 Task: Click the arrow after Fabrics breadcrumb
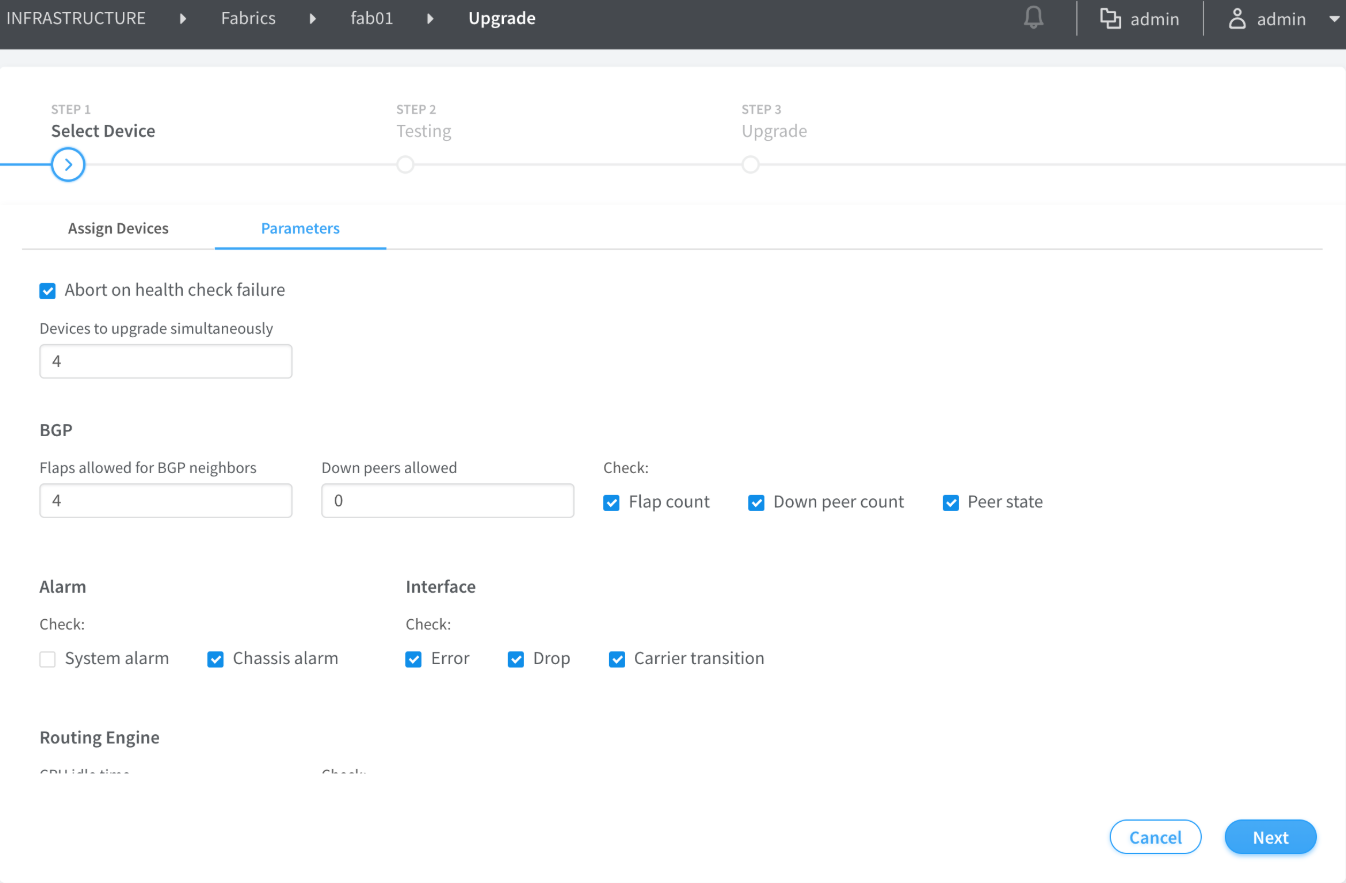coord(313,19)
